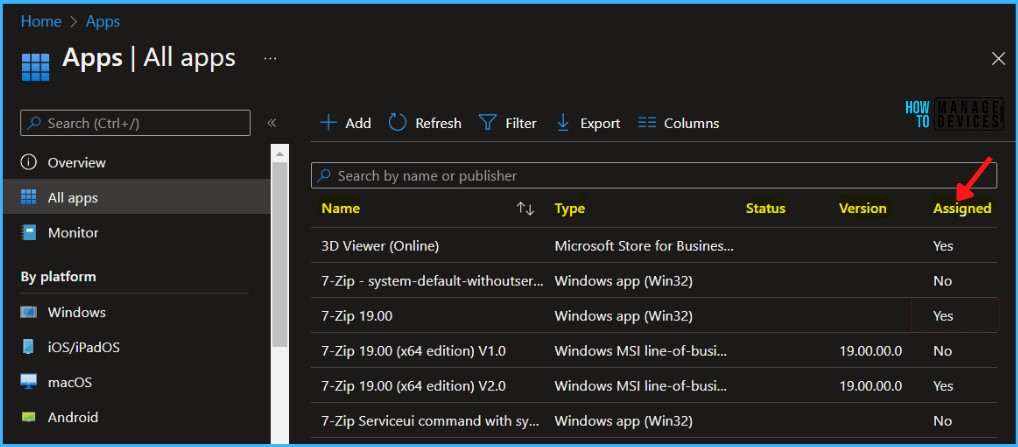Click the Filter funnel icon

488,123
